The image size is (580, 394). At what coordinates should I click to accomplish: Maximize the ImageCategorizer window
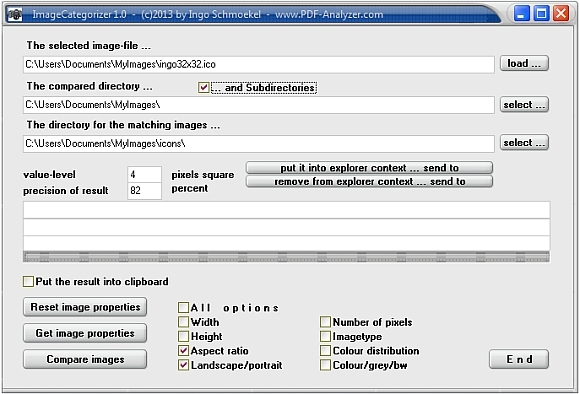[x=542, y=14]
